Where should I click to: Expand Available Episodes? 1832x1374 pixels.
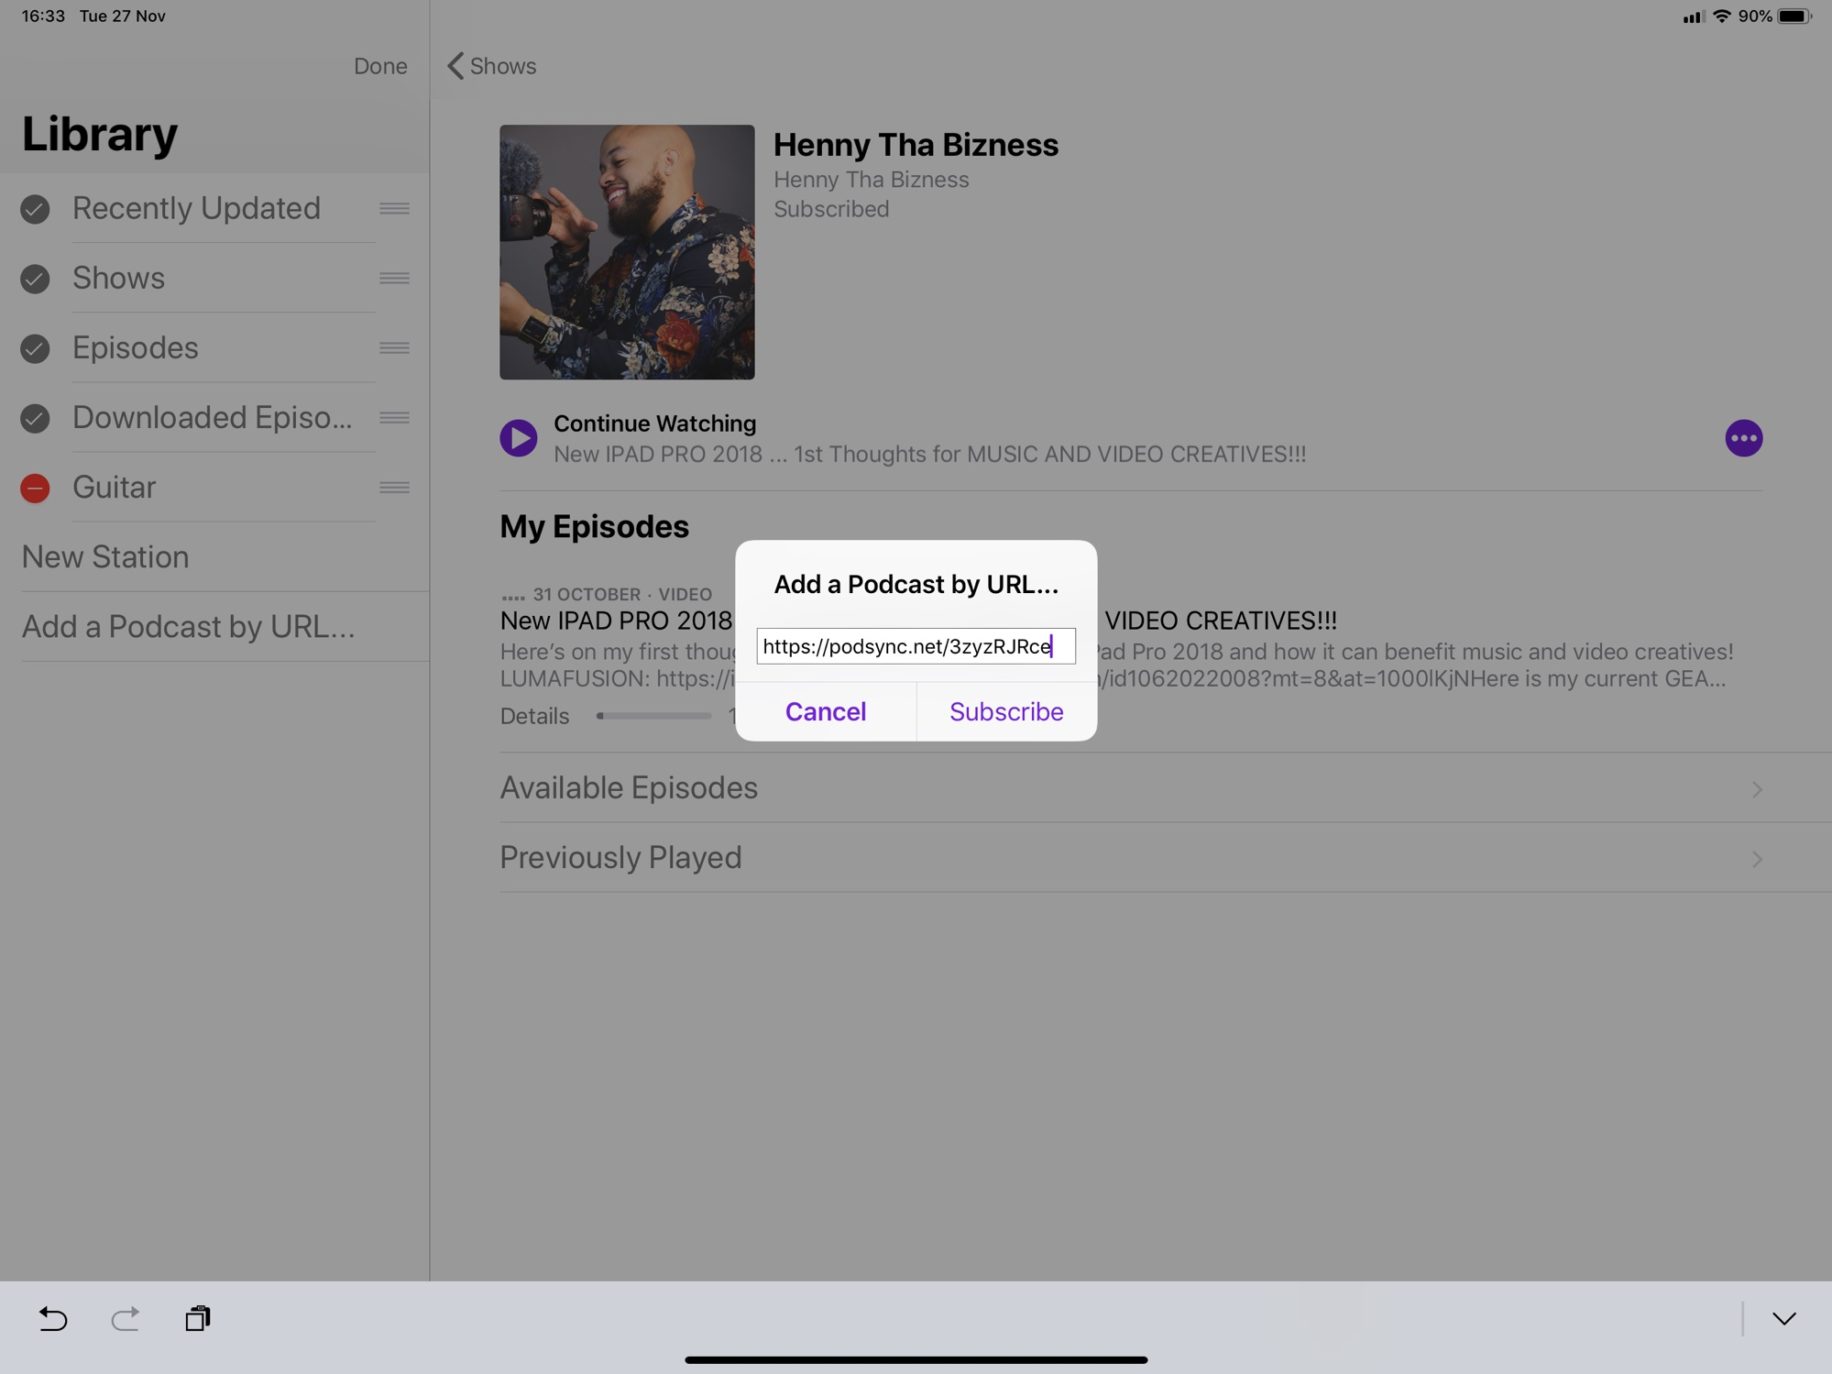tap(1130, 788)
